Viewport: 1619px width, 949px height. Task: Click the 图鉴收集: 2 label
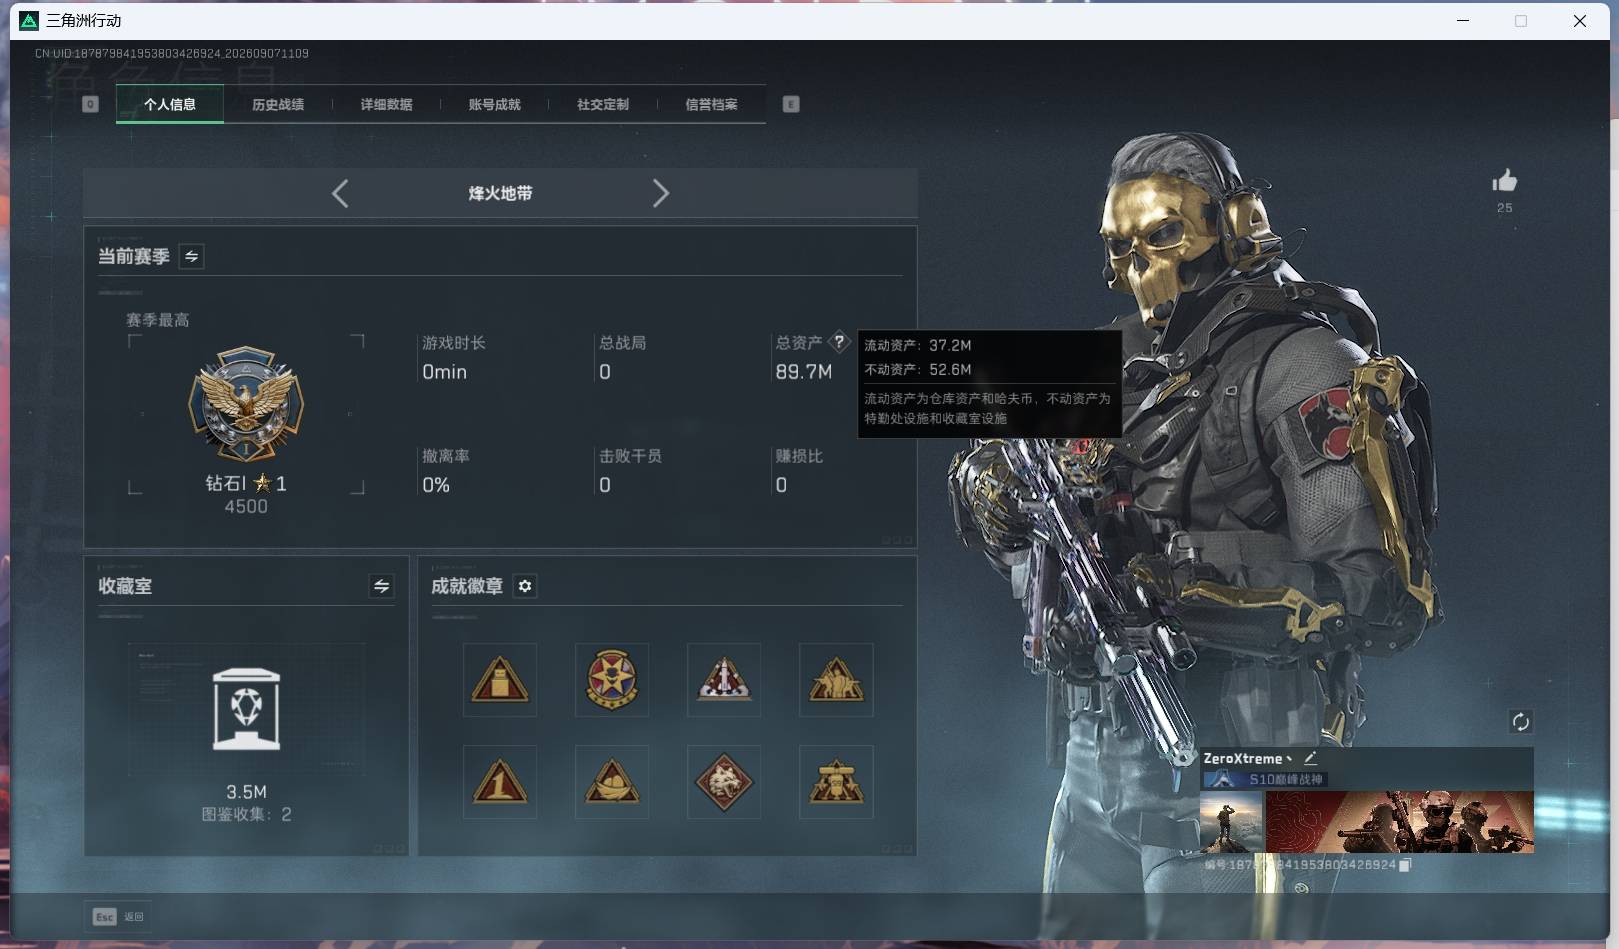pyautogui.click(x=246, y=815)
